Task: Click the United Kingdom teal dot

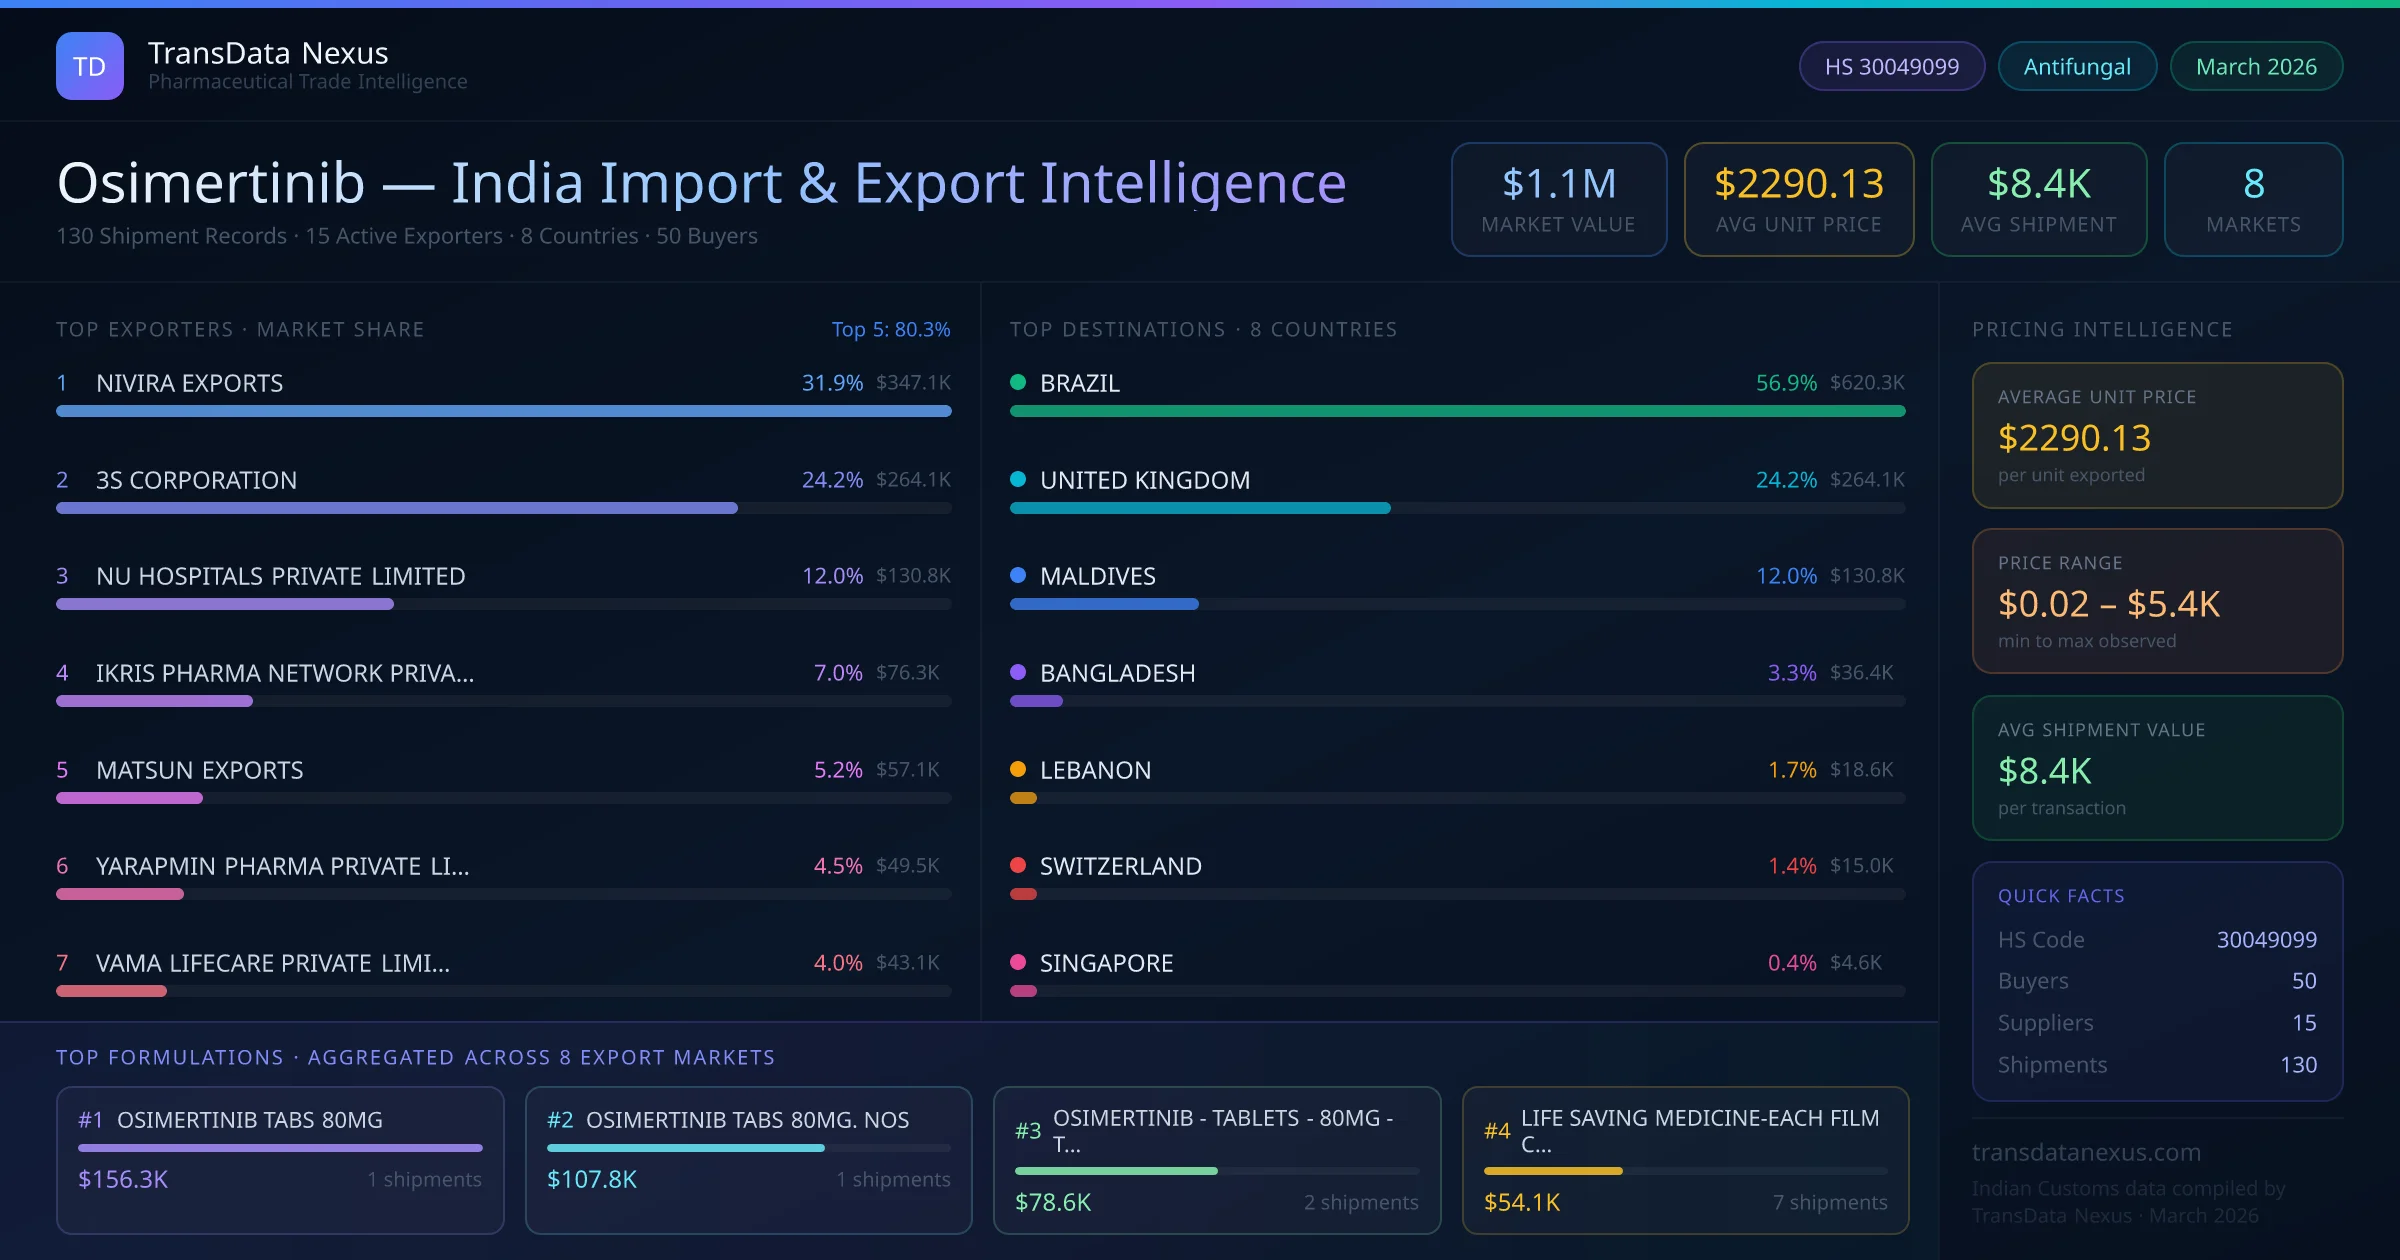Action: 1018,479
